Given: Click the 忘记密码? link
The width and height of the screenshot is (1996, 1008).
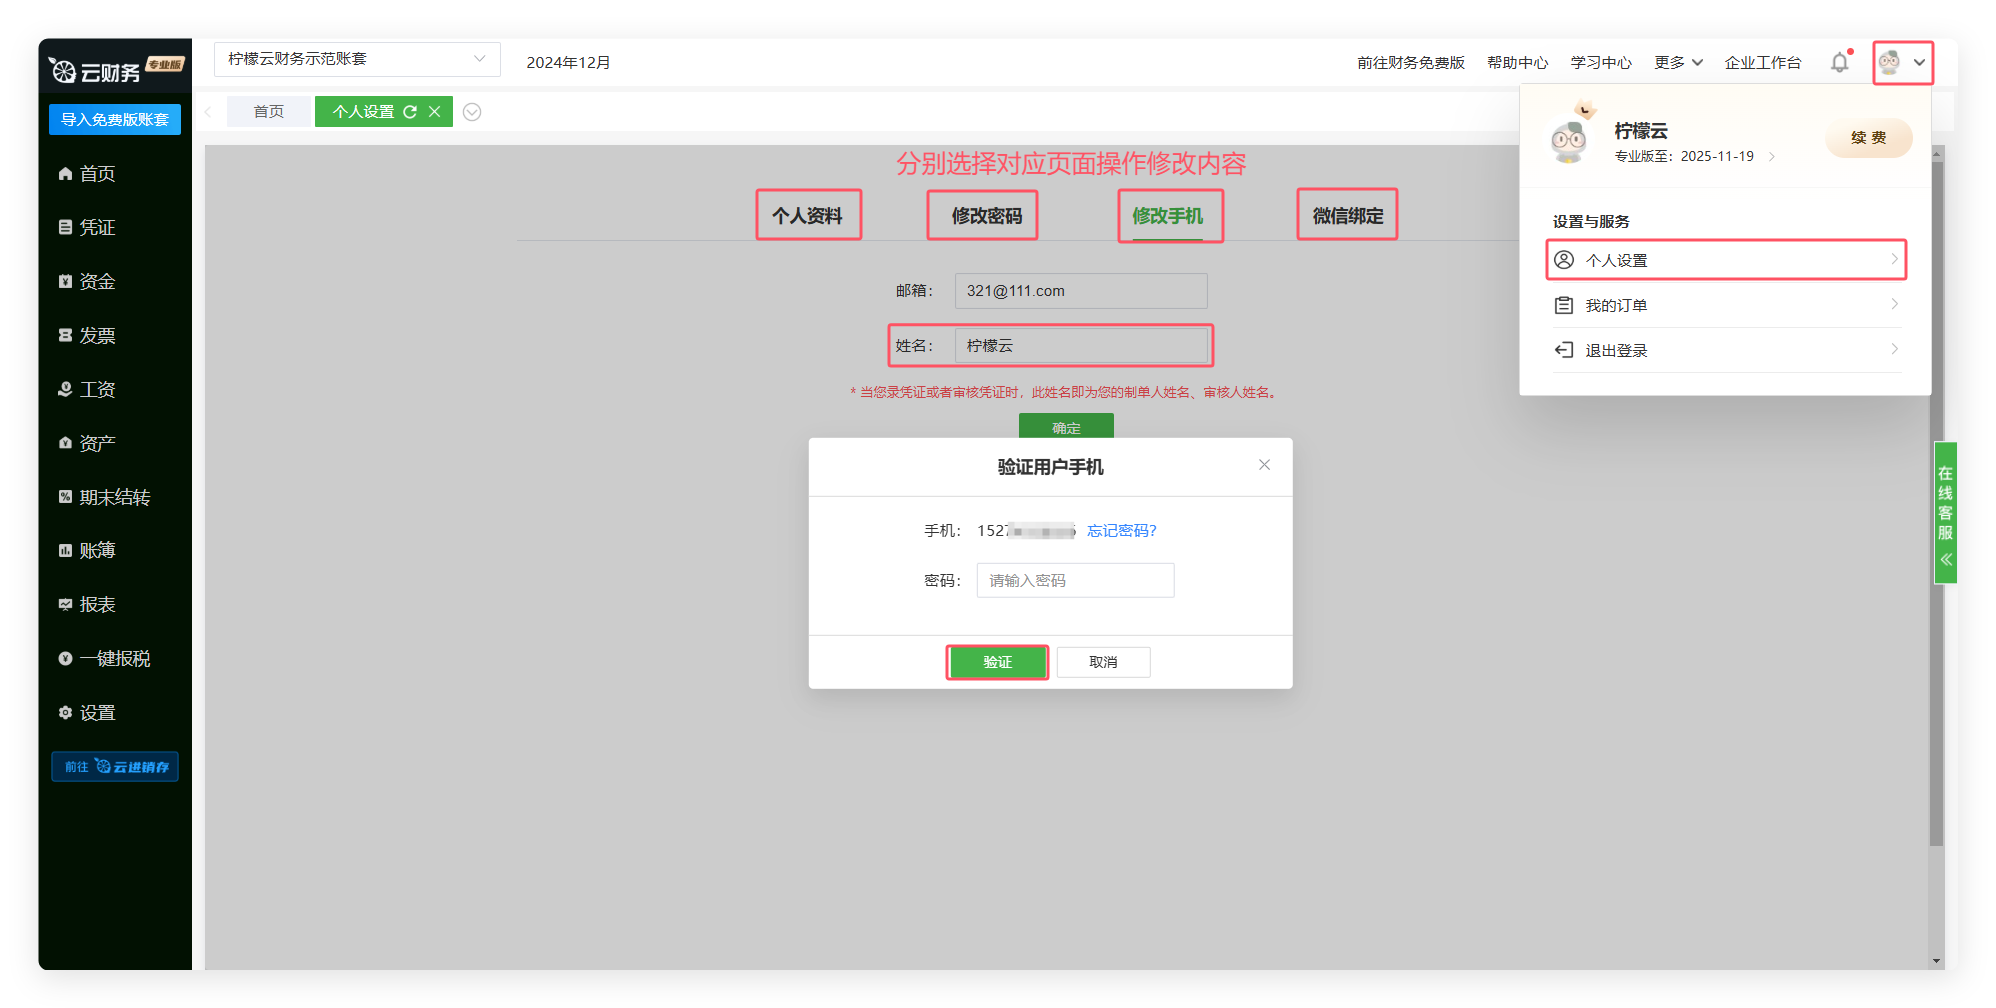Looking at the screenshot, I should 1121,531.
